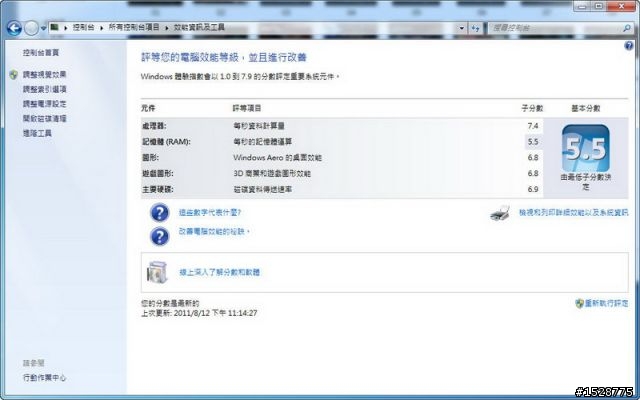The height and width of the screenshot is (400, 640).
Task: Refresh the page with the refresh button
Action: (475, 28)
